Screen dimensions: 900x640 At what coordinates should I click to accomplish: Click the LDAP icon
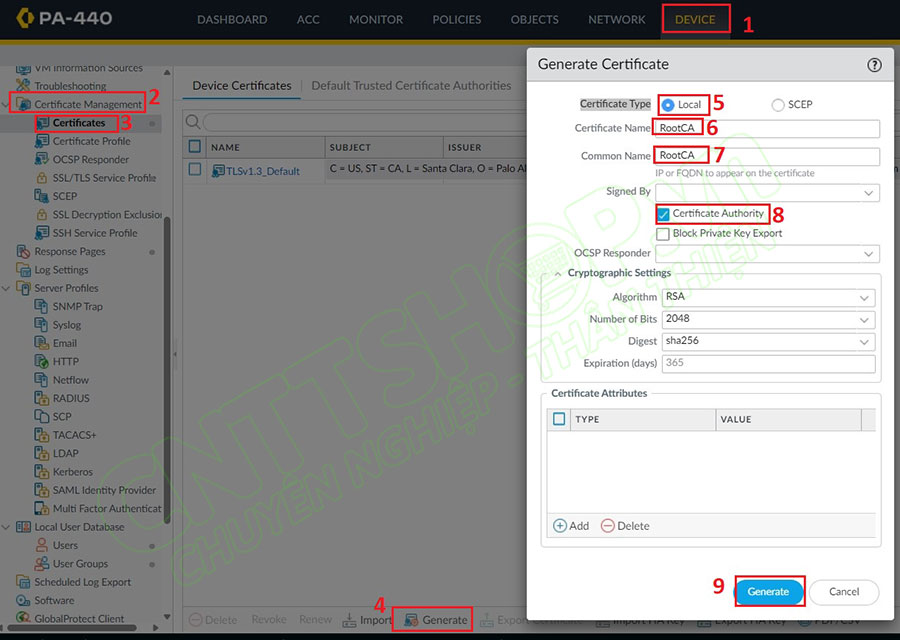[42, 453]
